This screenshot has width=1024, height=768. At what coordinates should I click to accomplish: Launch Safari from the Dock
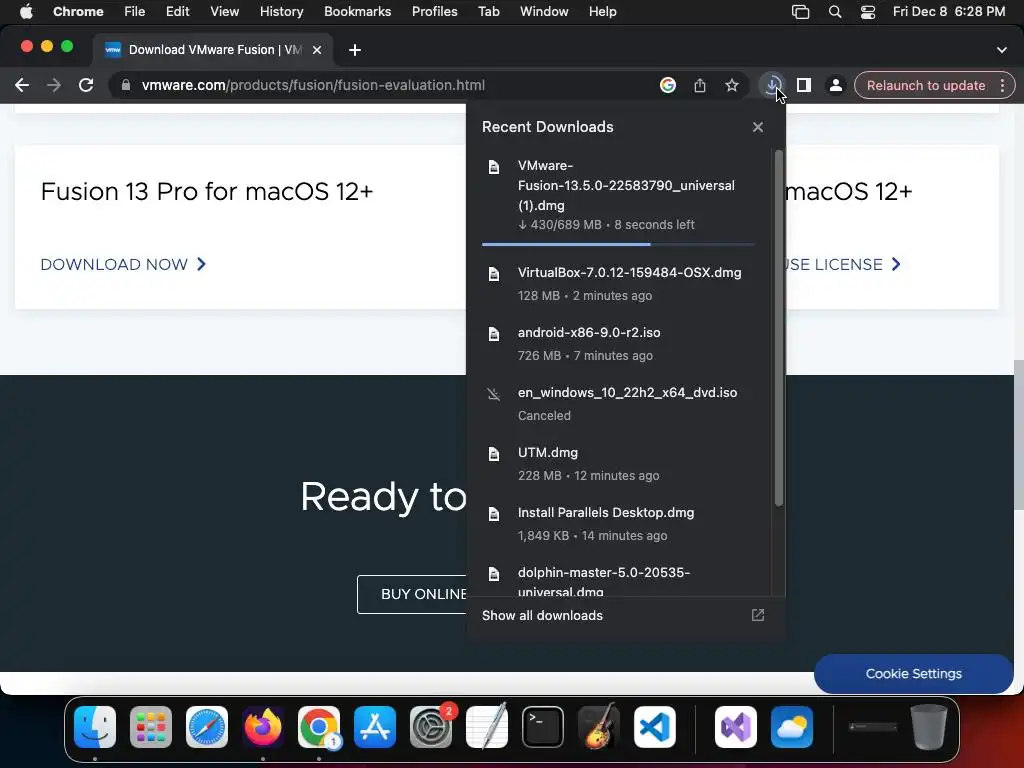click(207, 727)
